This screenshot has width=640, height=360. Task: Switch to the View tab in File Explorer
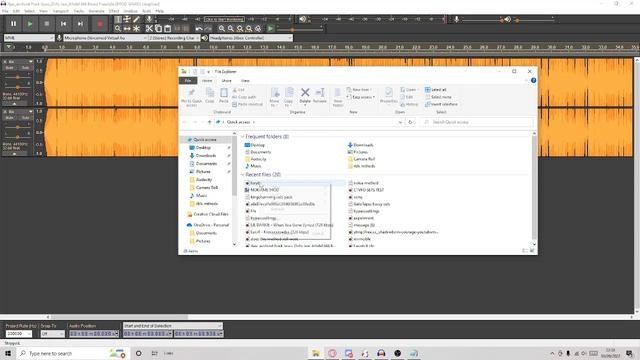tap(245, 81)
